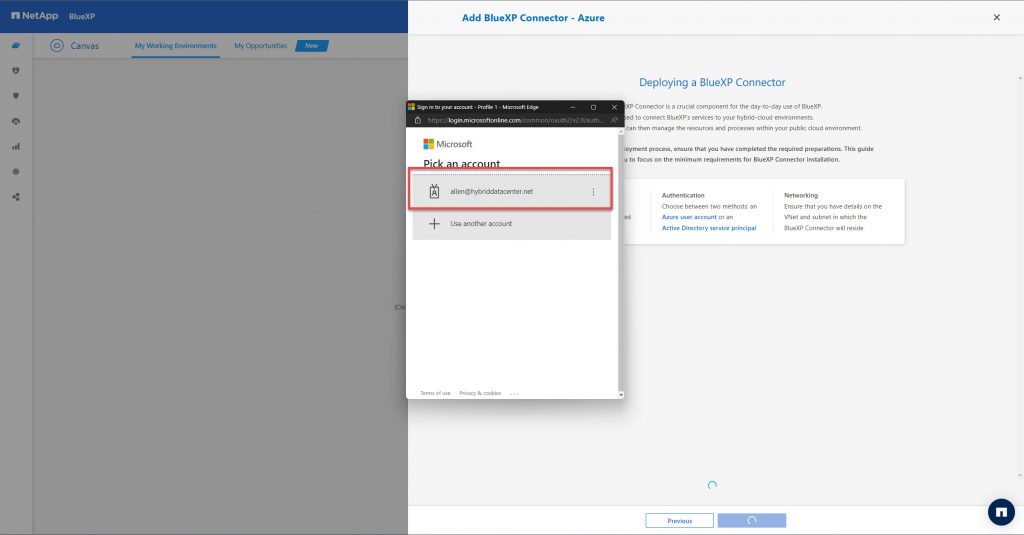Click the Deploying a BlueXP Connector heading
The image size is (1024, 535).
[712, 82]
